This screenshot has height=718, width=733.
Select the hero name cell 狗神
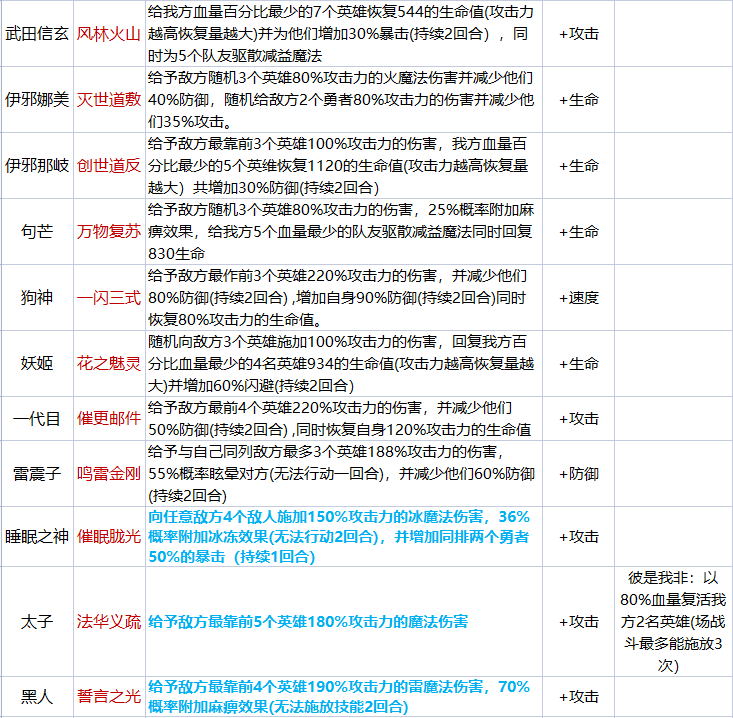pyautogui.click(x=37, y=297)
